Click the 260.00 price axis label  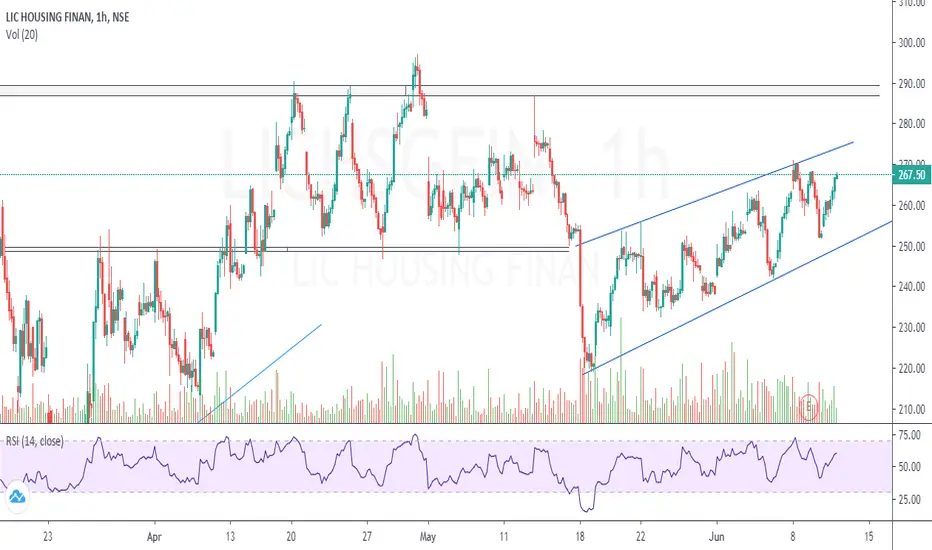pos(912,206)
